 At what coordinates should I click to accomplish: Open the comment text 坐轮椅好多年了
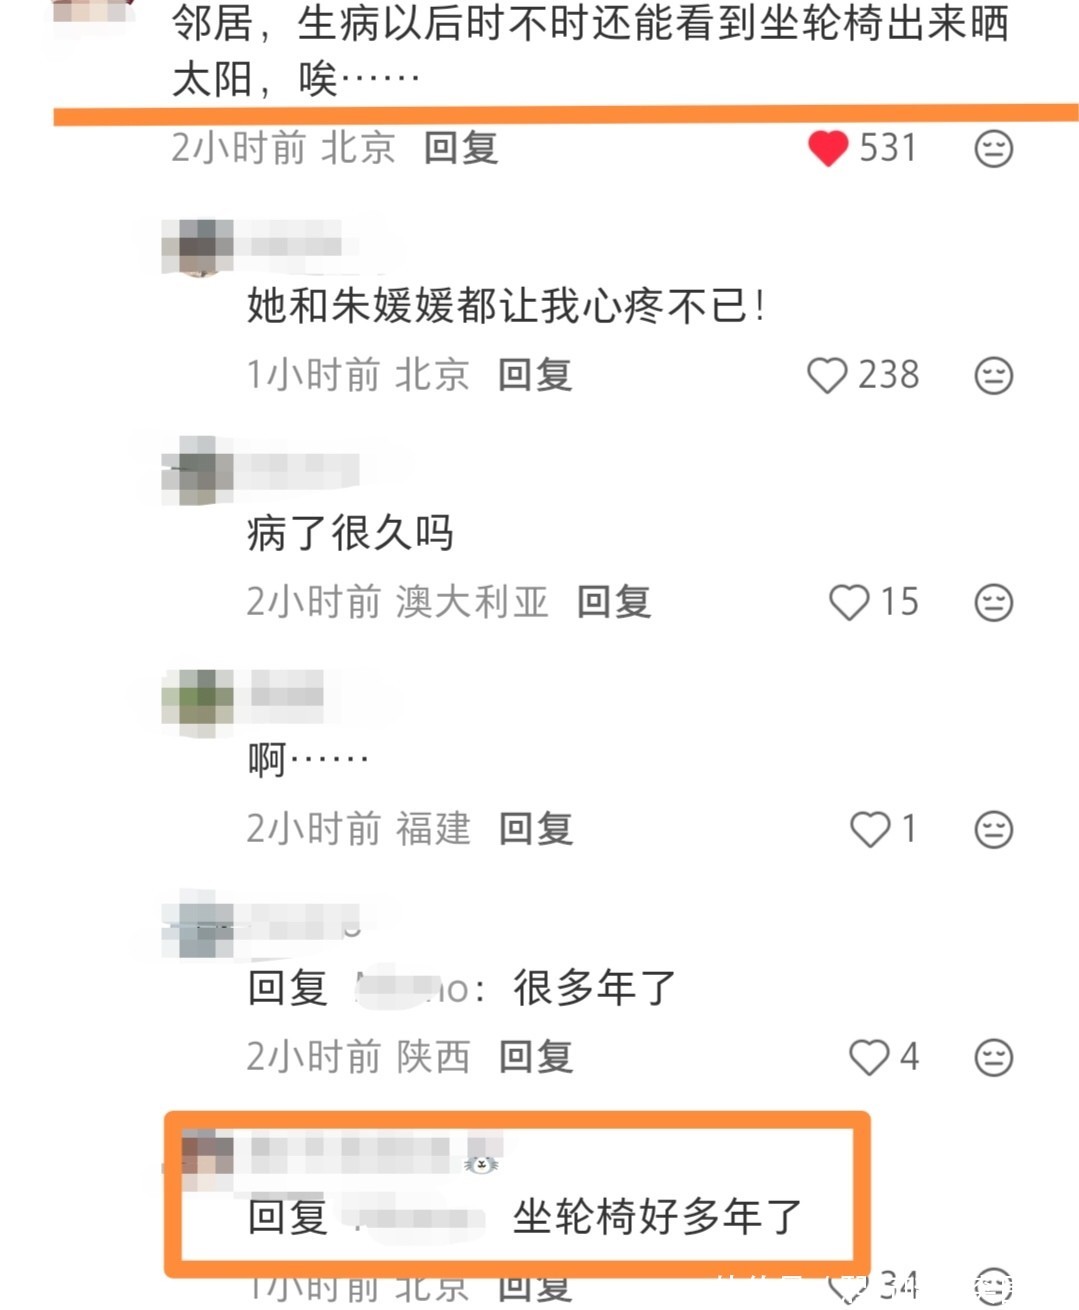[x=657, y=1217]
